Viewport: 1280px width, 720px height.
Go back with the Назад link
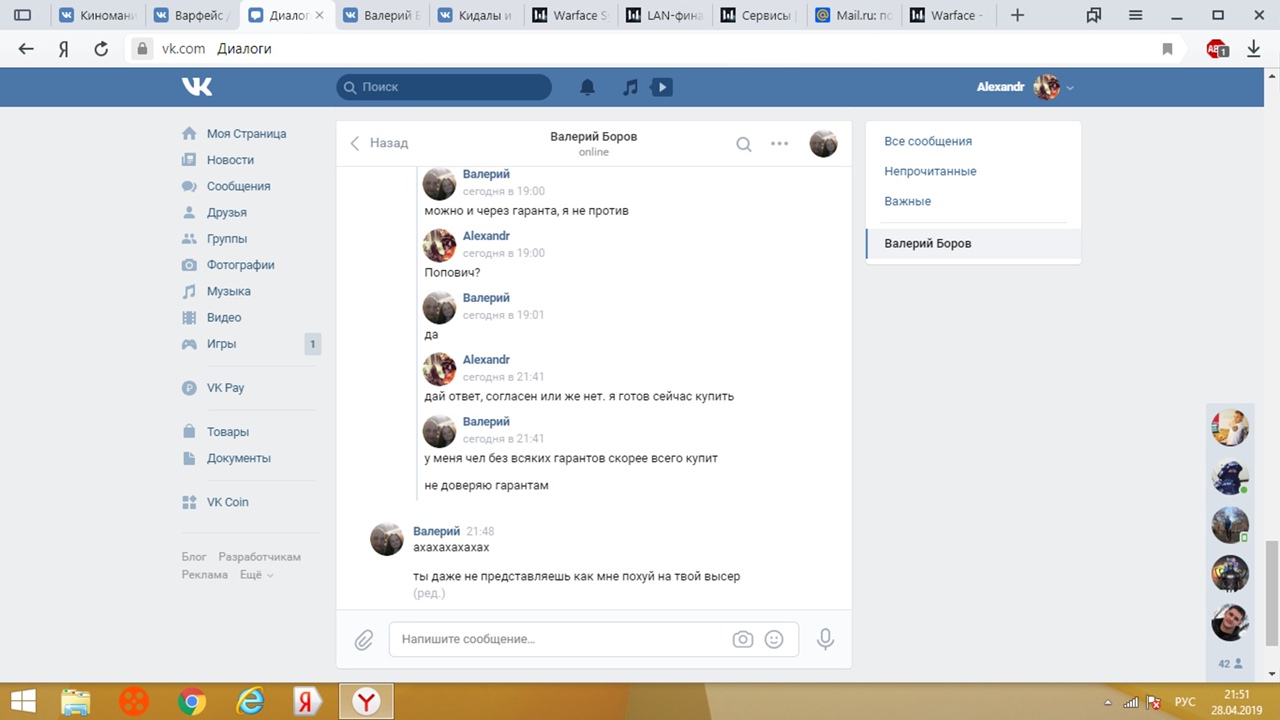[379, 143]
